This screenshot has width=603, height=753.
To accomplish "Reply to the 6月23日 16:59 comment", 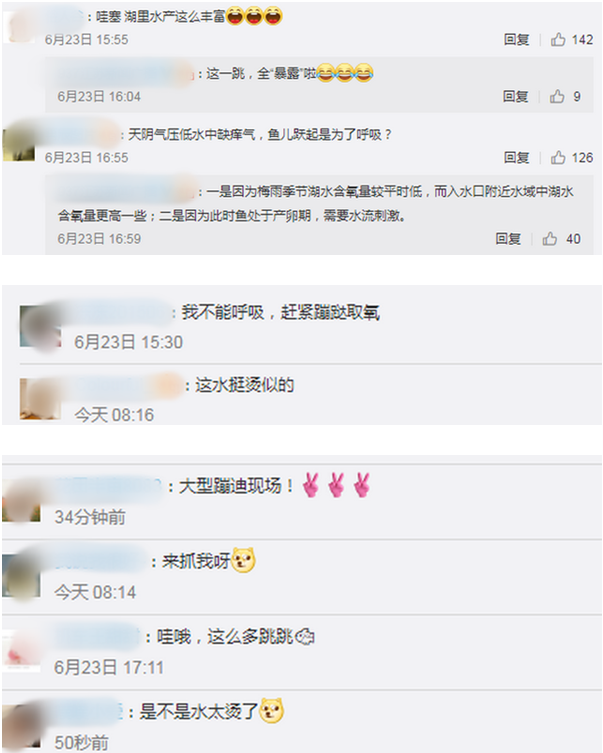I will coord(508,239).
